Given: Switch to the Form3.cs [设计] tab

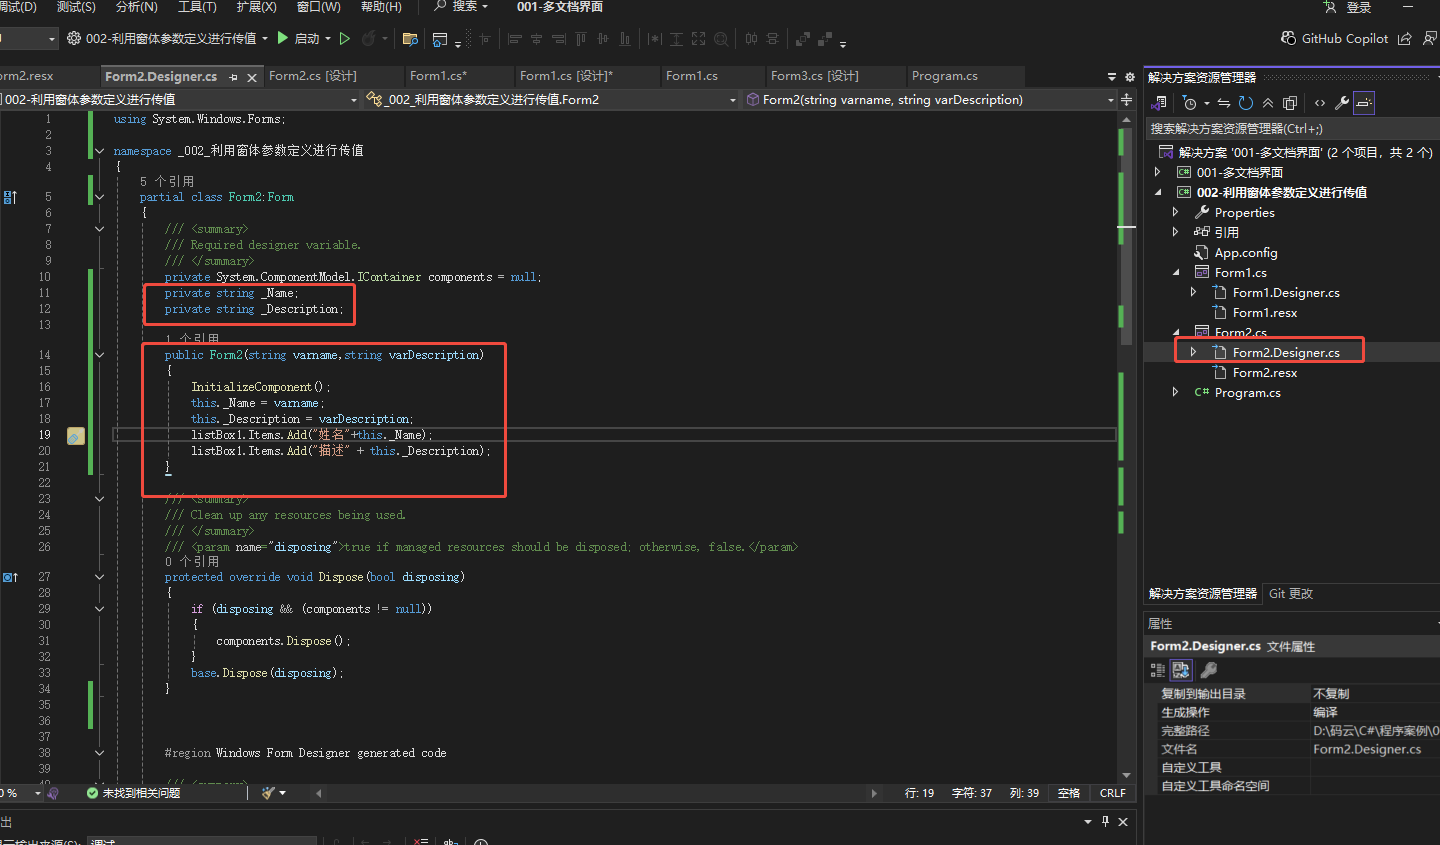Looking at the screenshot, I should coord(814,76).
